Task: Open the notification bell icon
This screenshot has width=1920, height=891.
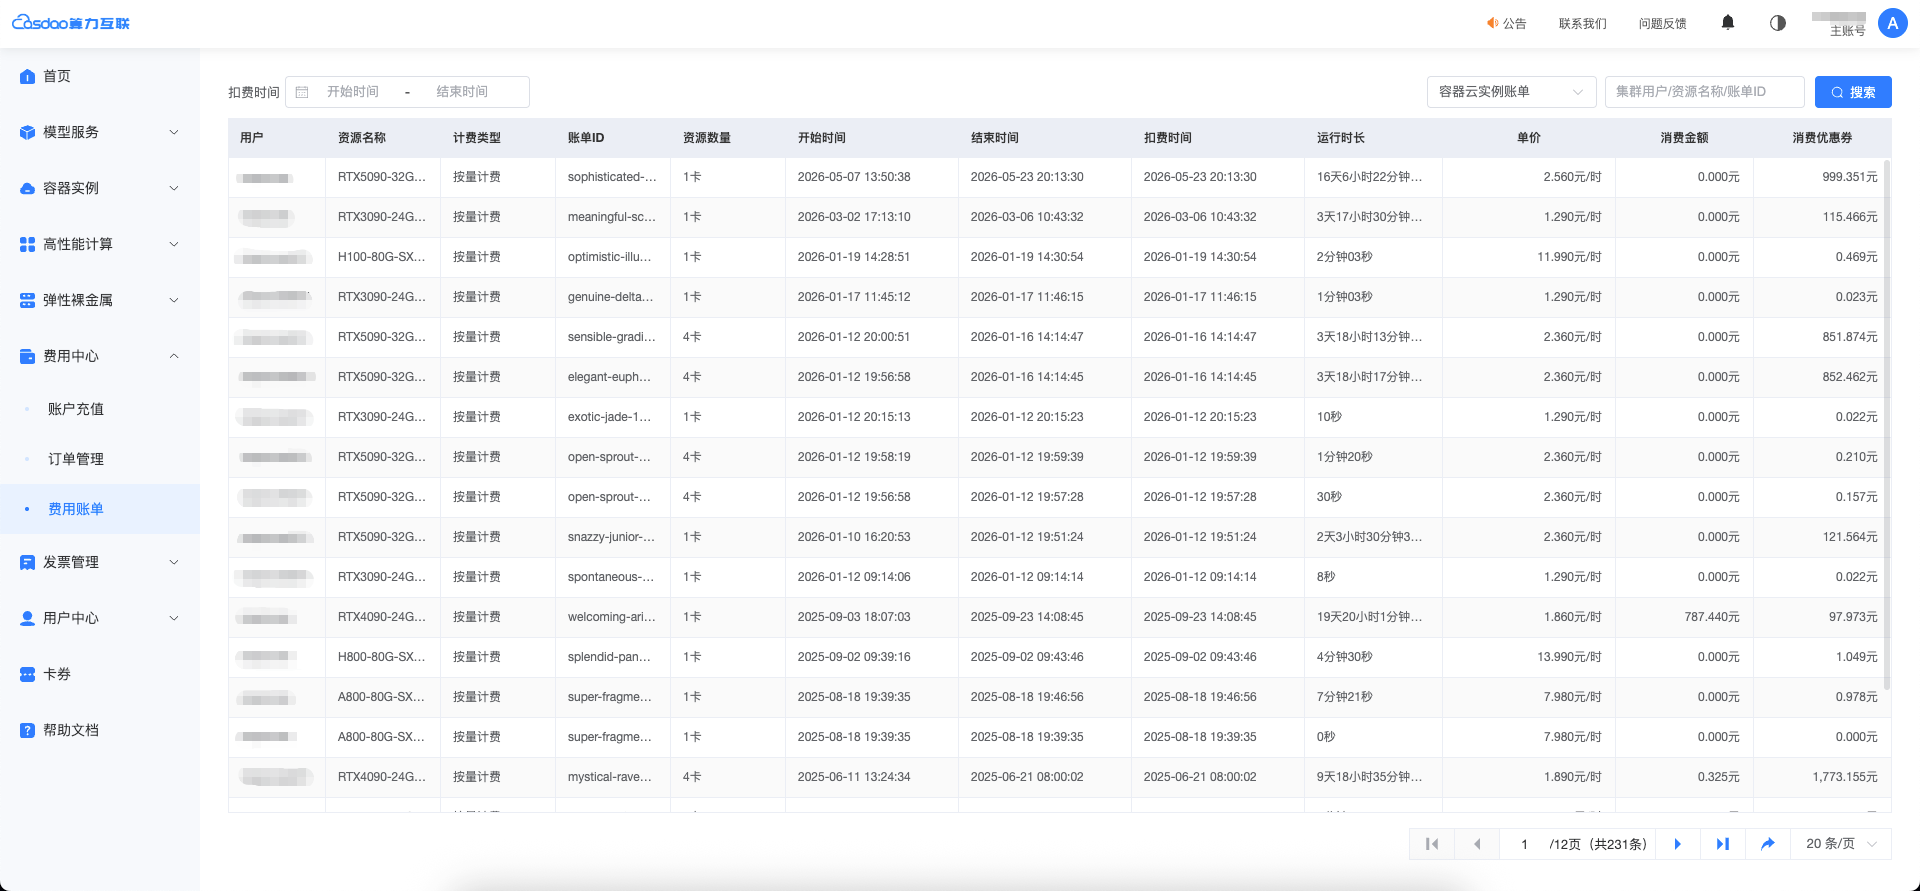Action: (1727, 23)
